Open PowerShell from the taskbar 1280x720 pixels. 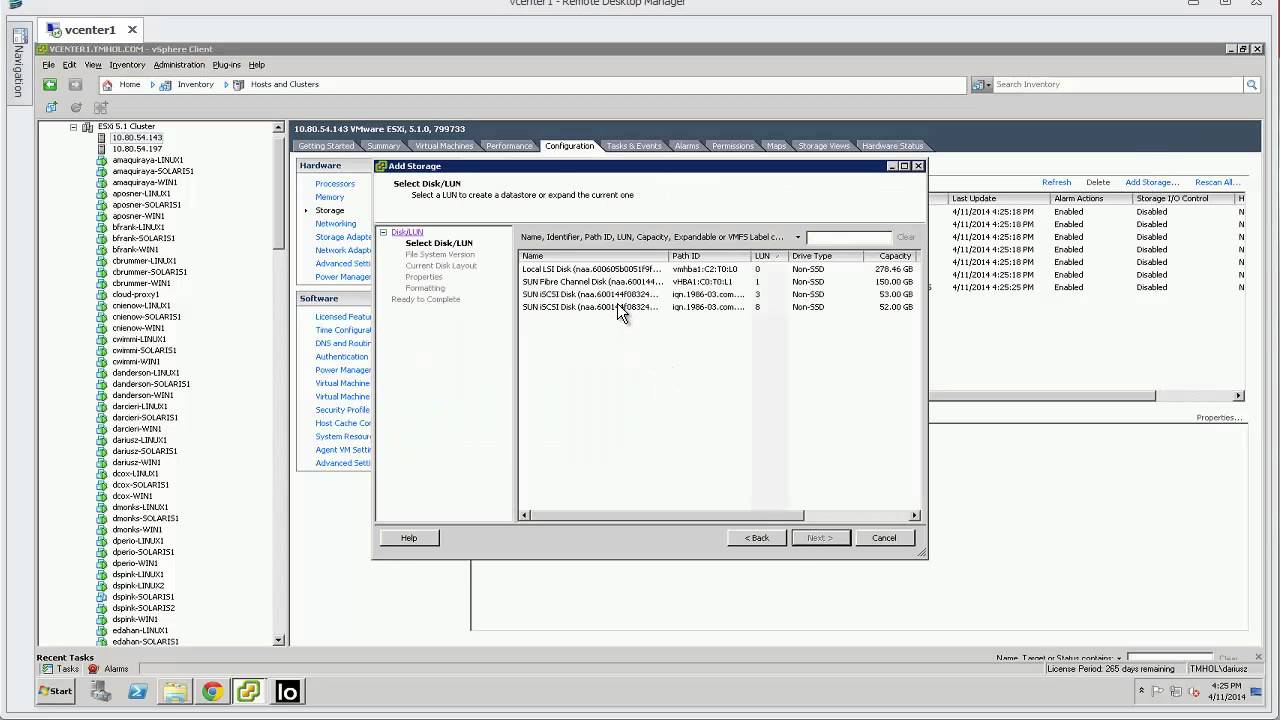click(138, 691)
